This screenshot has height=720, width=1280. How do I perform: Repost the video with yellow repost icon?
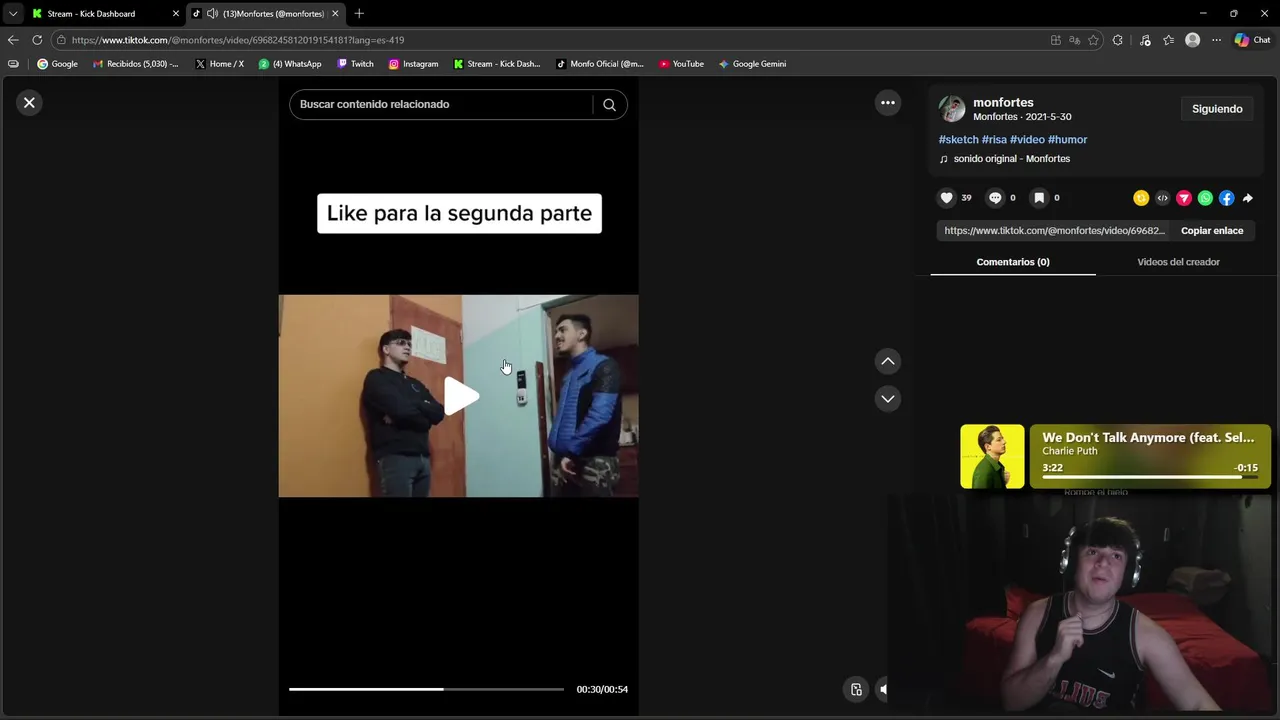[1141, 198]
